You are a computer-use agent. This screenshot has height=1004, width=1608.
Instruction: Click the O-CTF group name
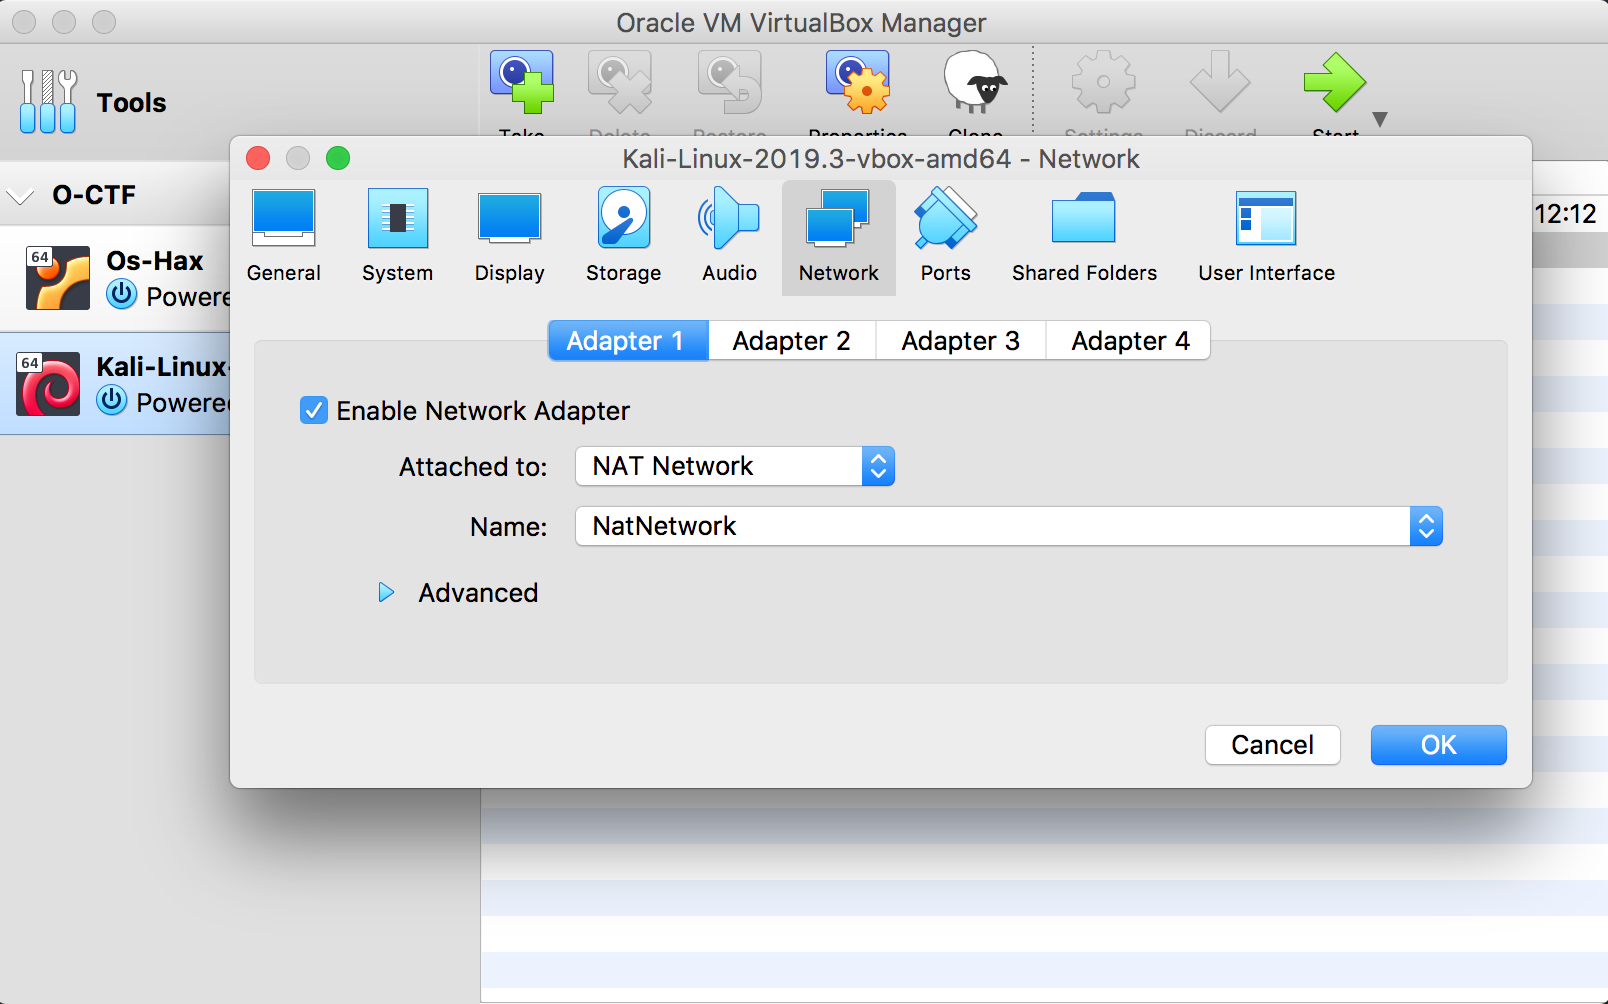[x=94, y=195]
